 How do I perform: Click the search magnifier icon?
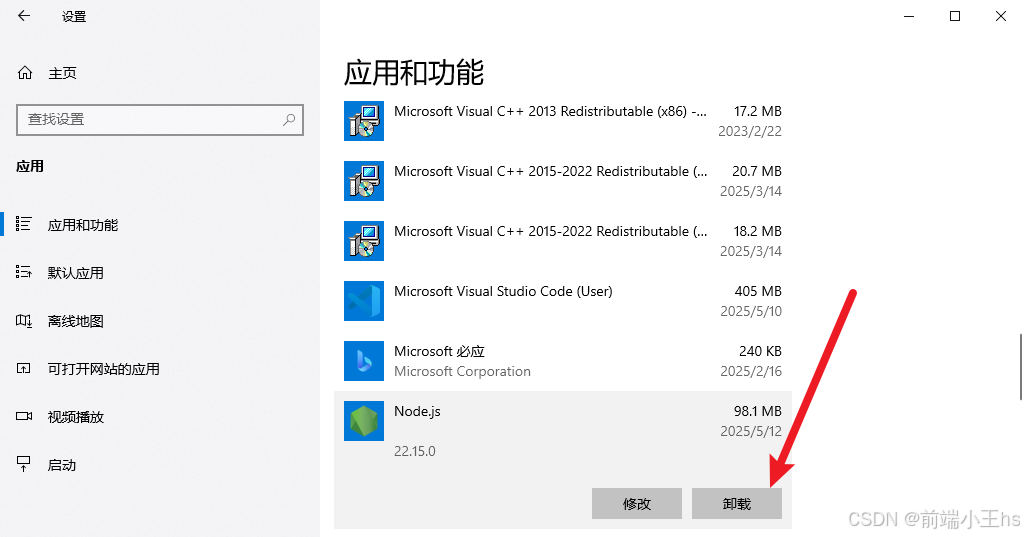coord(289,120)
